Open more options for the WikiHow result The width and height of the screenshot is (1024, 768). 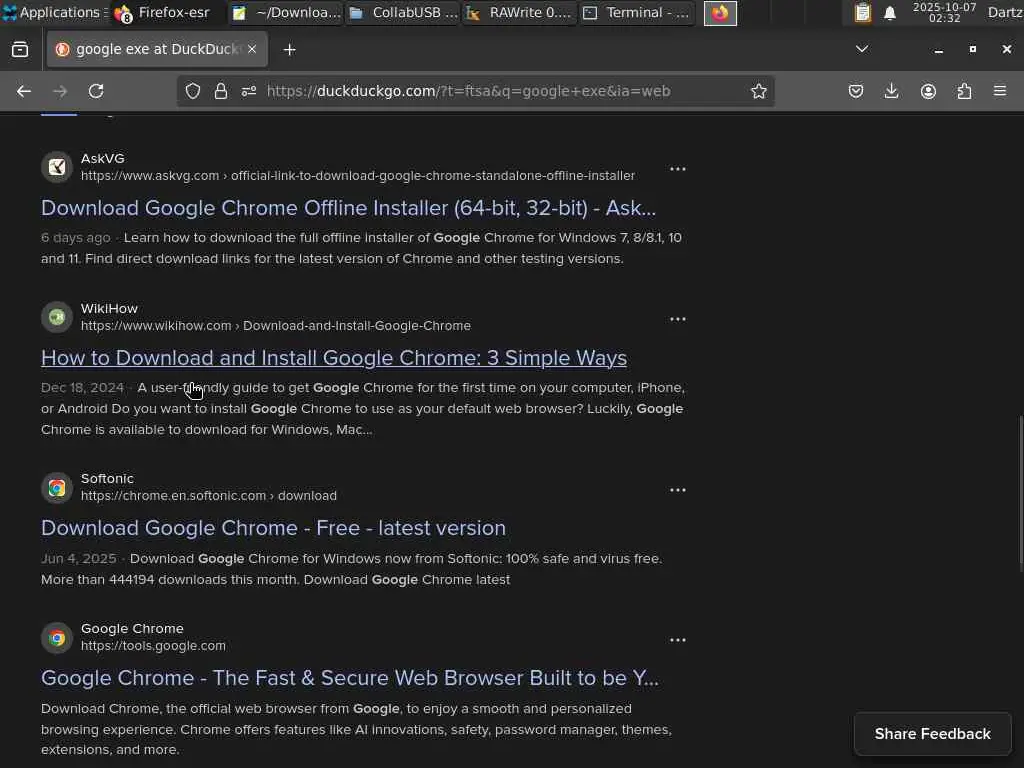pos(678,319)
